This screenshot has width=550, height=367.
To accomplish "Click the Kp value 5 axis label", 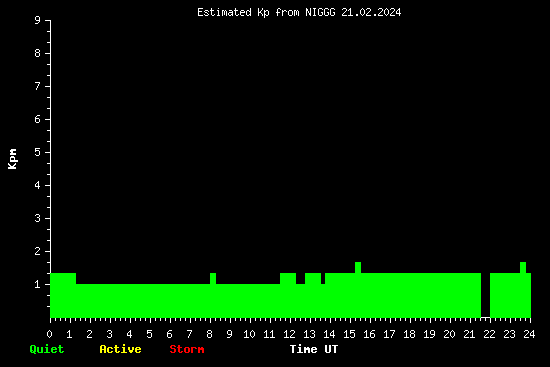I will tap(38, 152).
